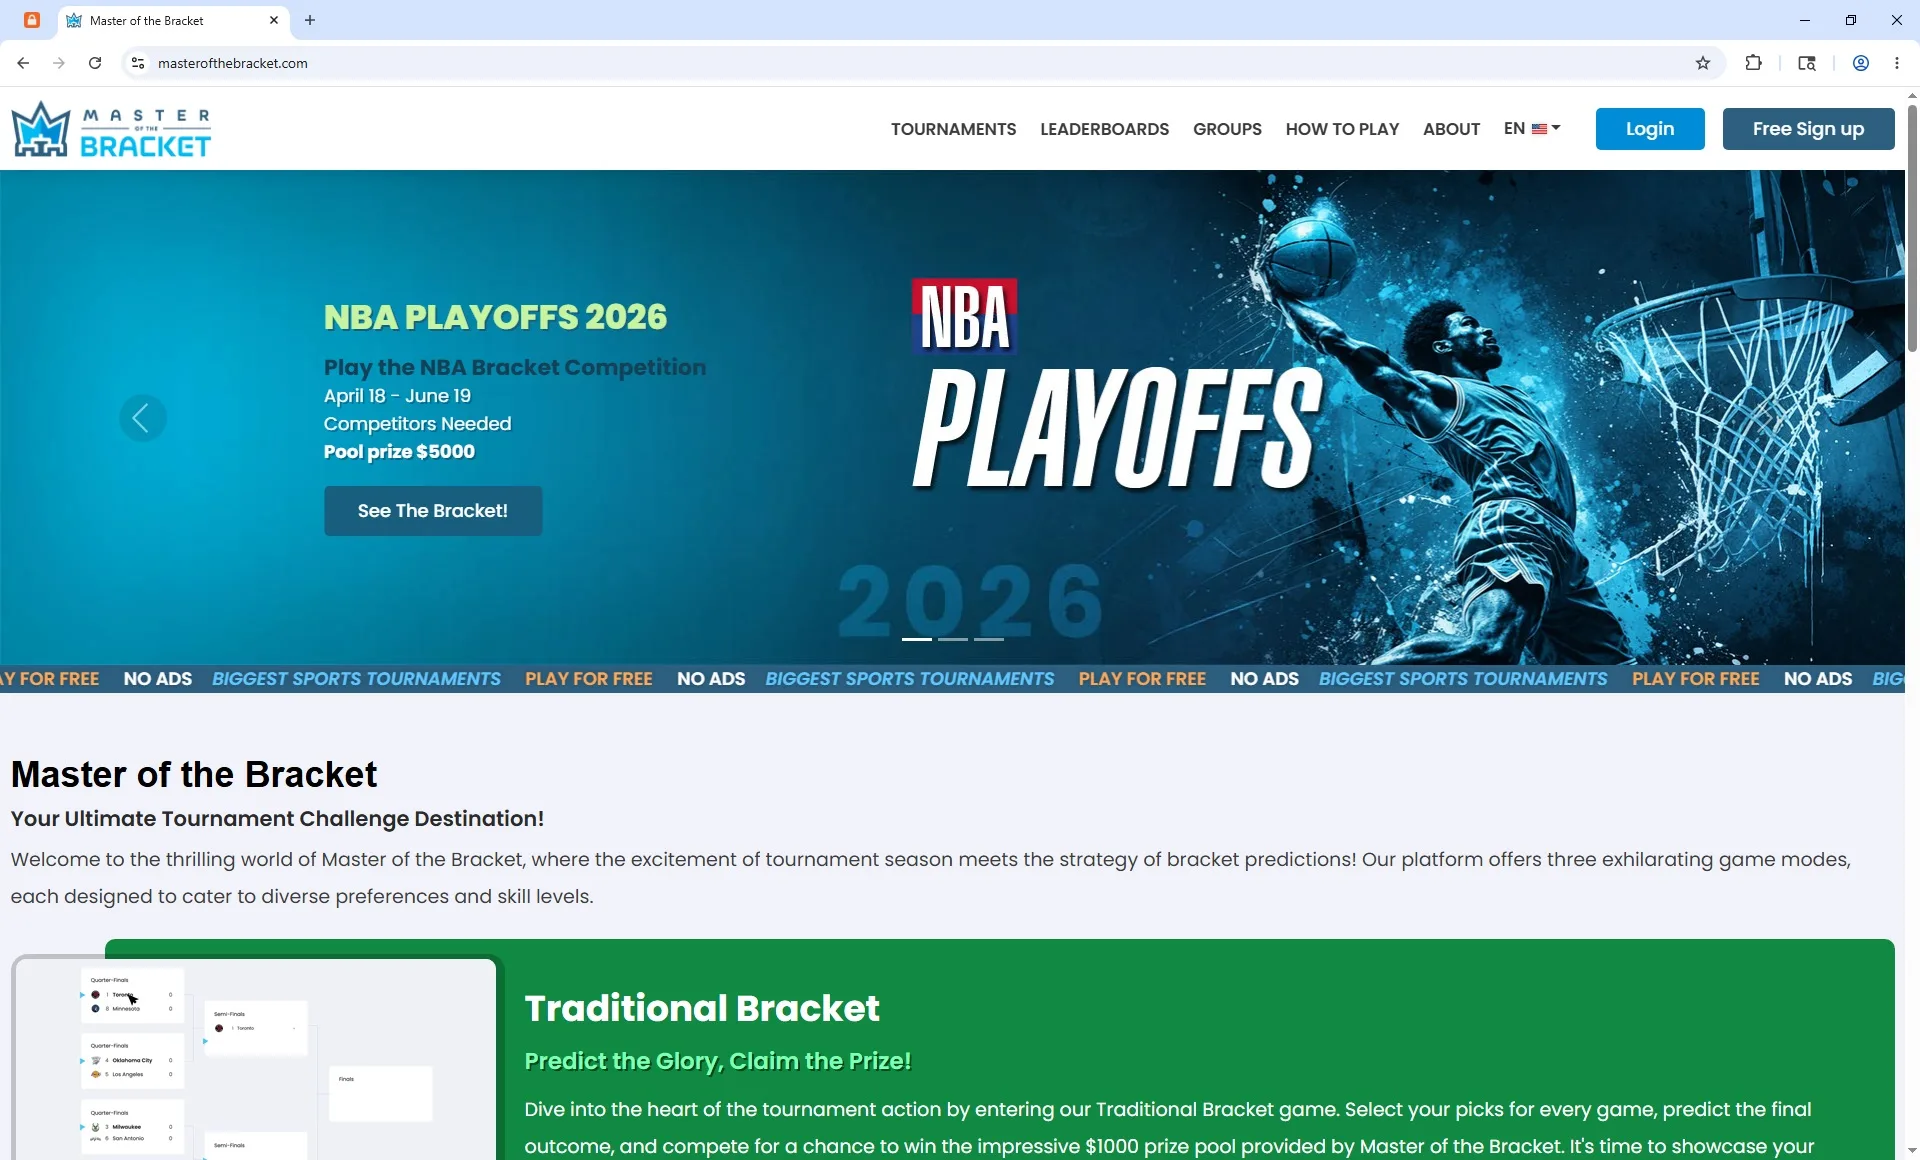Viewport: 1920px width, 1160px height.
Task: Open the HOW TO PLAY page
Action: click(x=1342, y=129)
